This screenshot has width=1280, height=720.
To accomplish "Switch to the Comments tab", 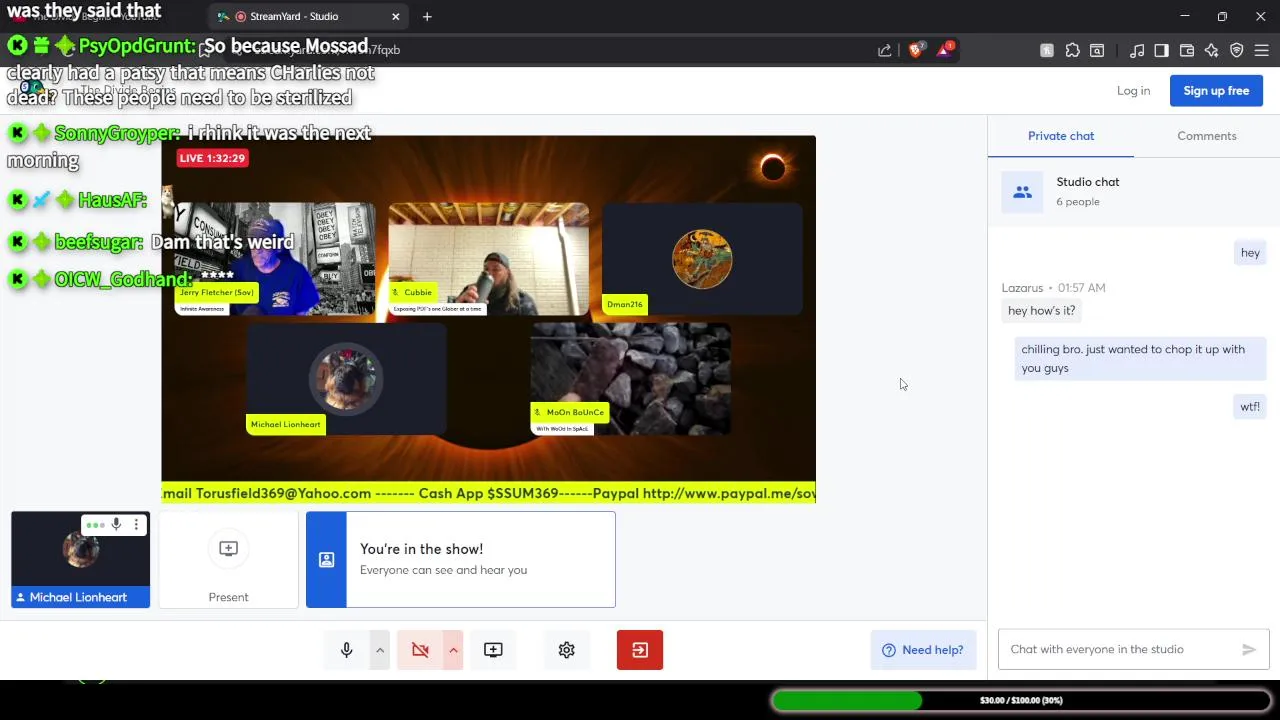I will [1207, 136].
